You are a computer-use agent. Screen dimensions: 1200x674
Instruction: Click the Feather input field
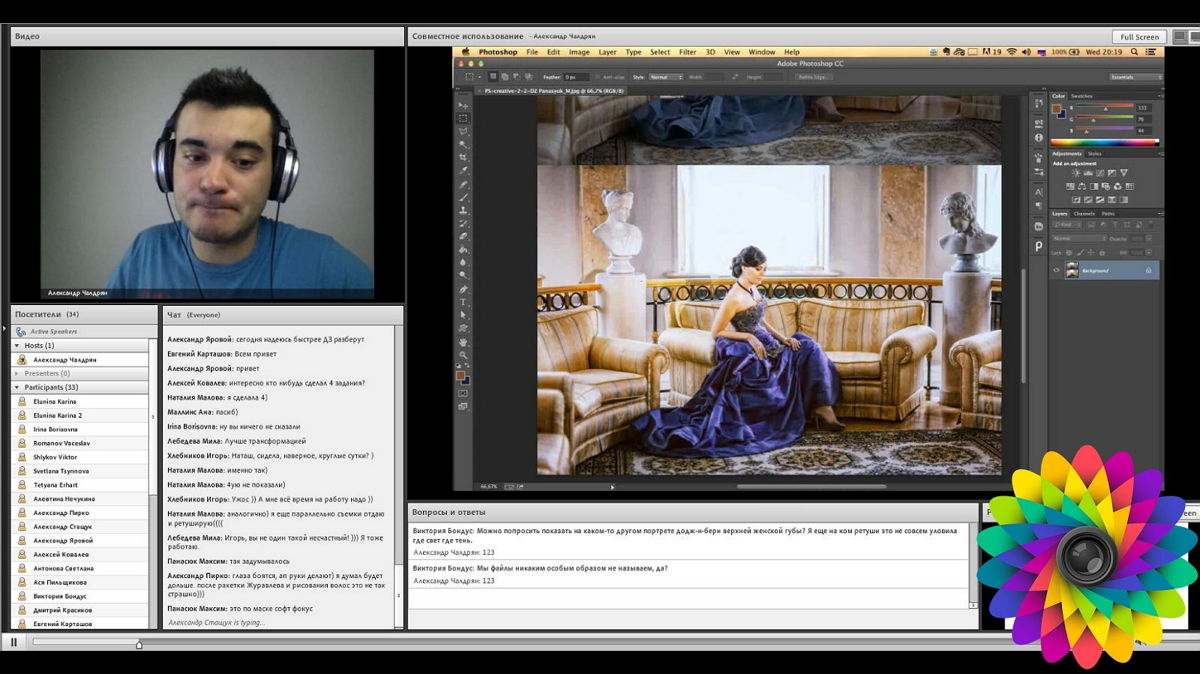coord(576,77)
